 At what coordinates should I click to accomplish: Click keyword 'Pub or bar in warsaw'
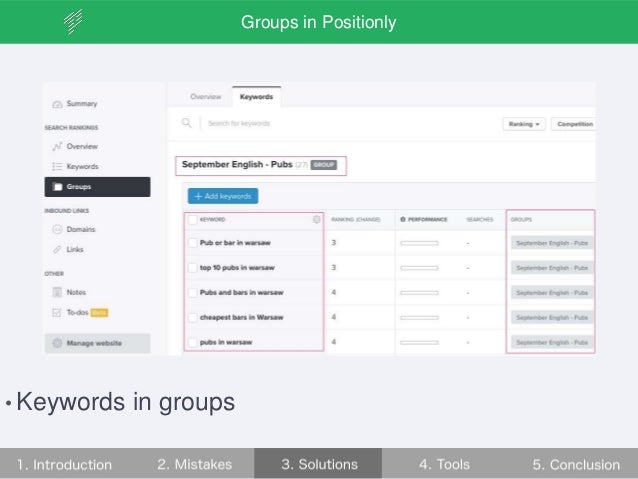(x=235, y=243)
